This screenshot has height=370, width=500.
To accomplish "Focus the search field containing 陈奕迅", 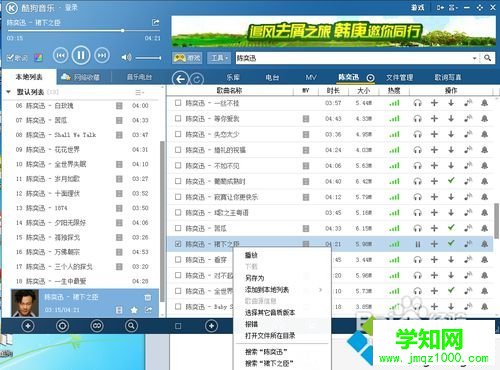I will 353,58.
